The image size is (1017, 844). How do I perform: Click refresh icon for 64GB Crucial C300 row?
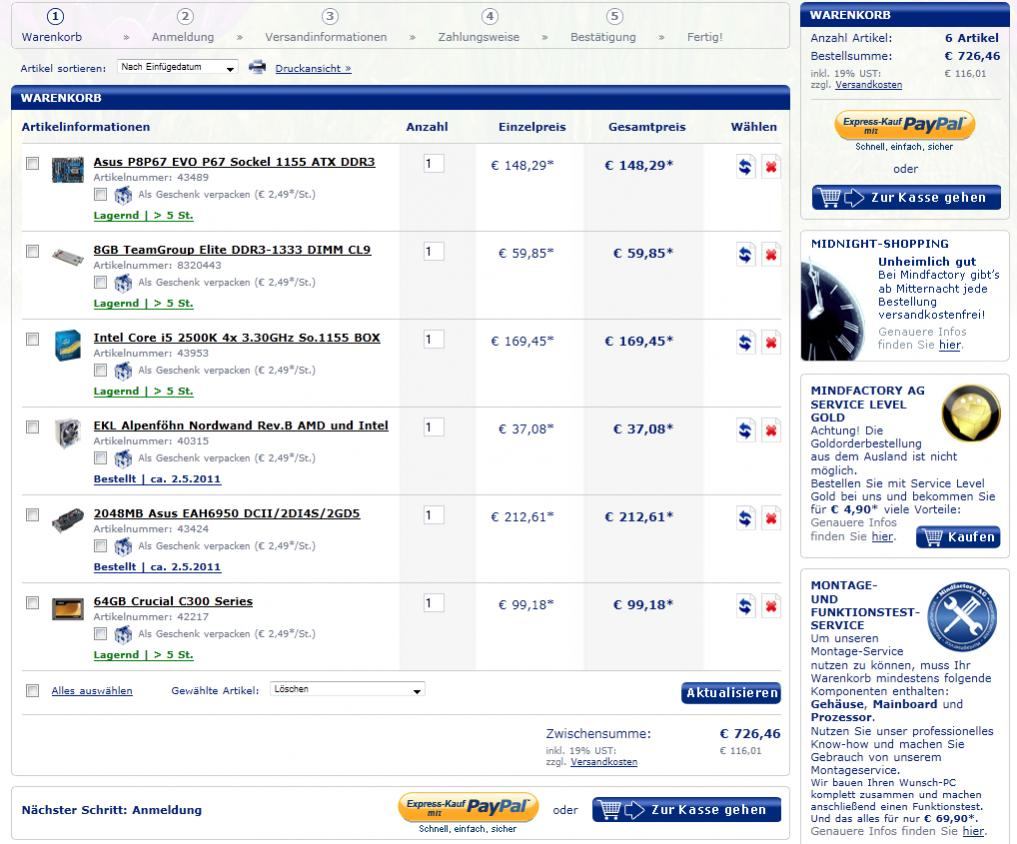click(745, 606)
